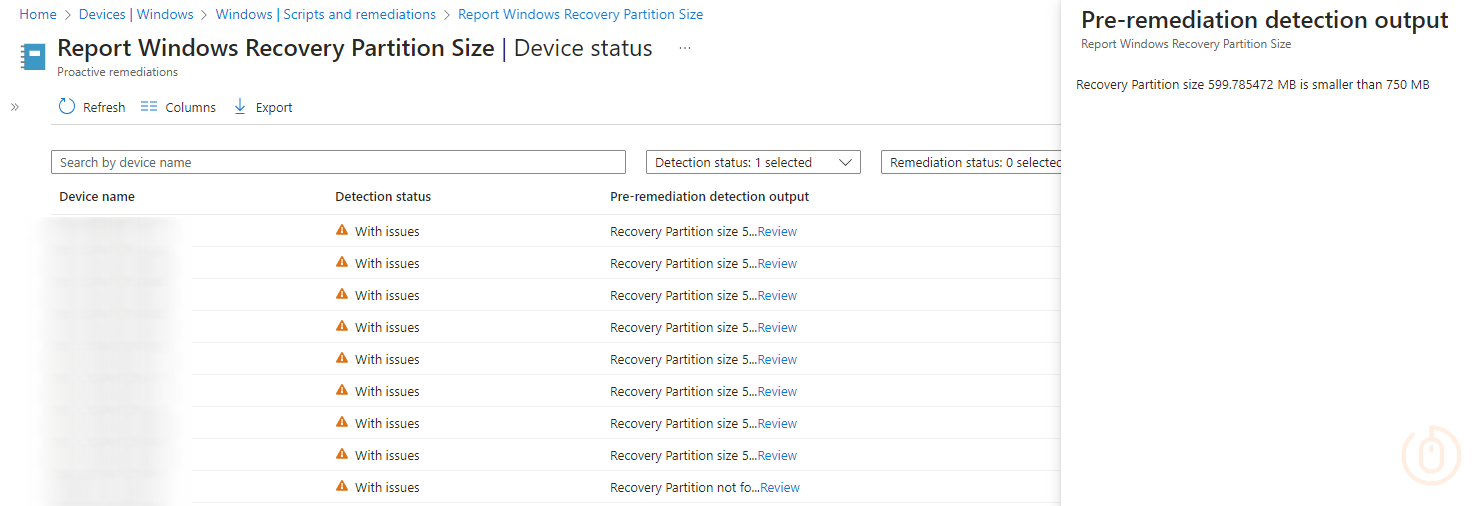Click the Export download icon
The image size is (1482, 506).
[240, 107]
